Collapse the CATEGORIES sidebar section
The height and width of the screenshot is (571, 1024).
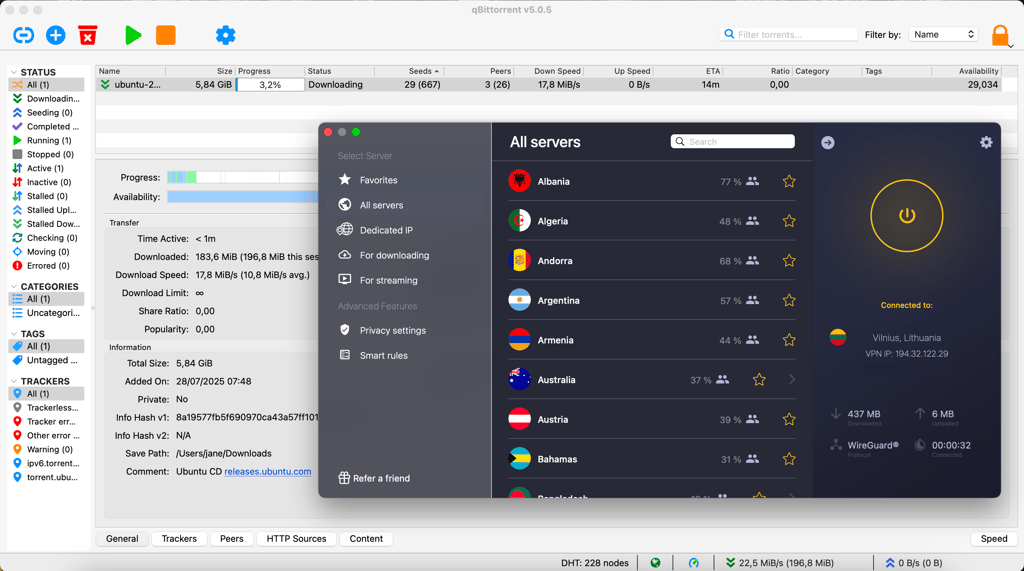pyautogui.click(x=14, y=287)
